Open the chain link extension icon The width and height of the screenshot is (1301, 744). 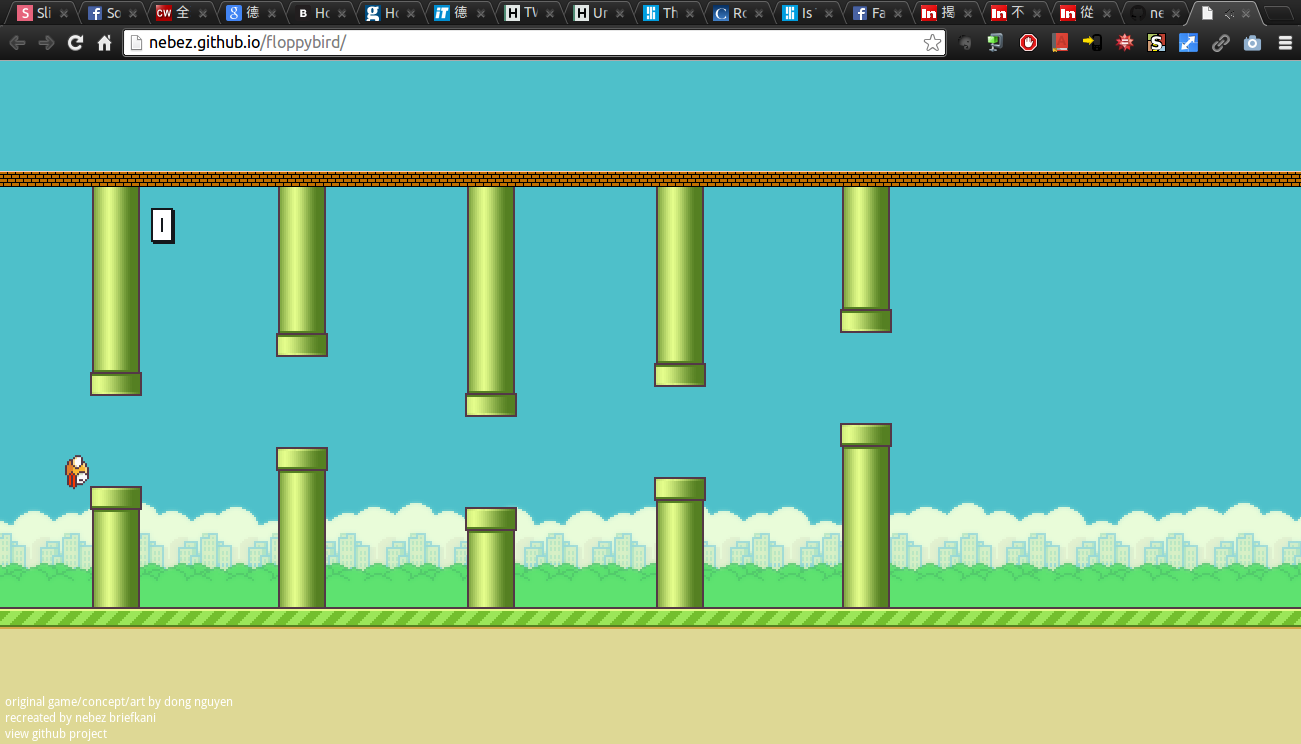1220,43
